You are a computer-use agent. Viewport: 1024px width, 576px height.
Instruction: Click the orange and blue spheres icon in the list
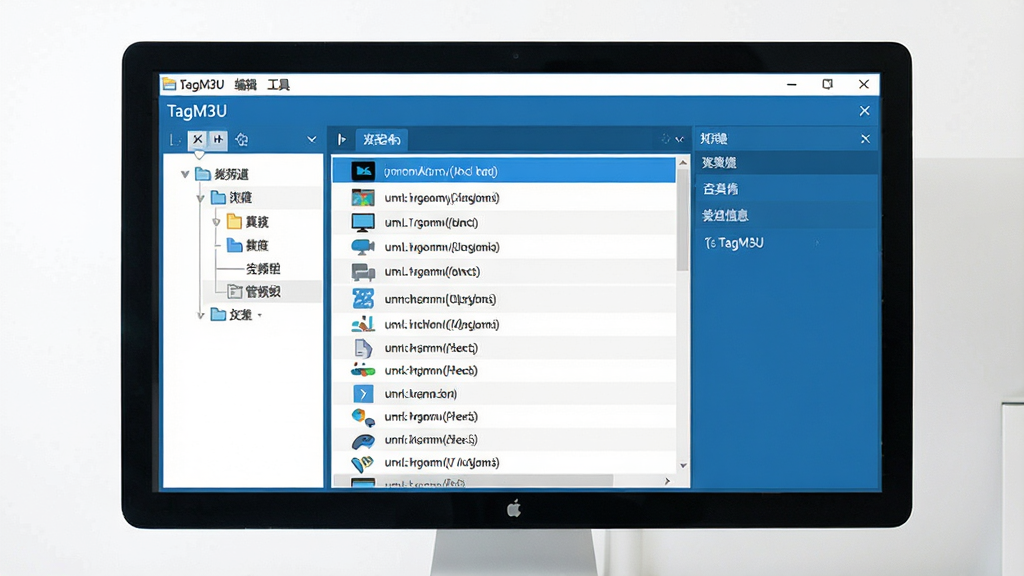pyautogui.click(x=363, y=417)
